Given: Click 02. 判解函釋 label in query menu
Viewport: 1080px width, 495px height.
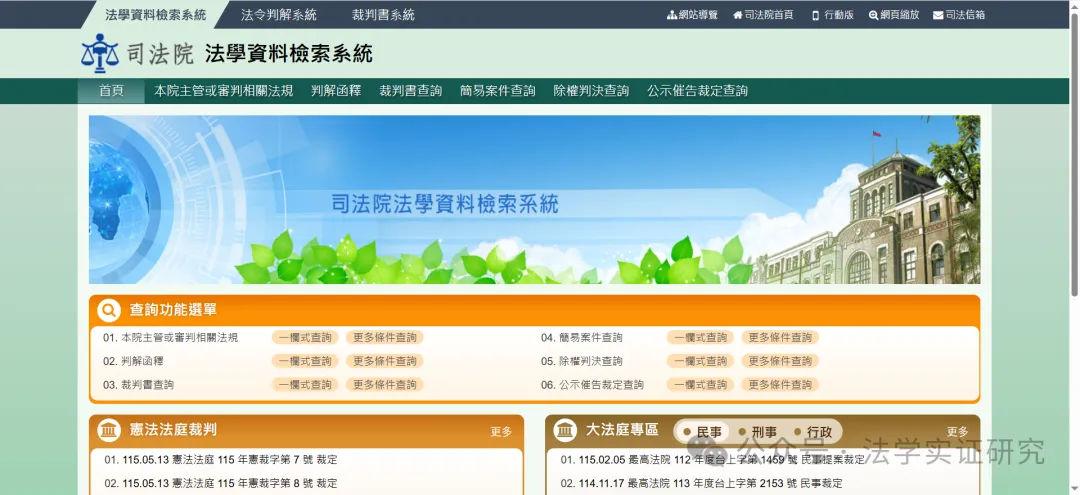Looking at the screenshot, I should pyautogui.click(x=134, y=361).
